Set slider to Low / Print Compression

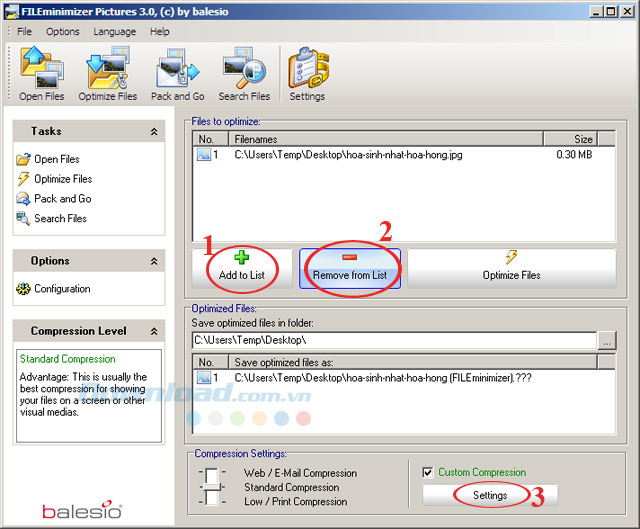pyautogui.click(x=212, y=502)
